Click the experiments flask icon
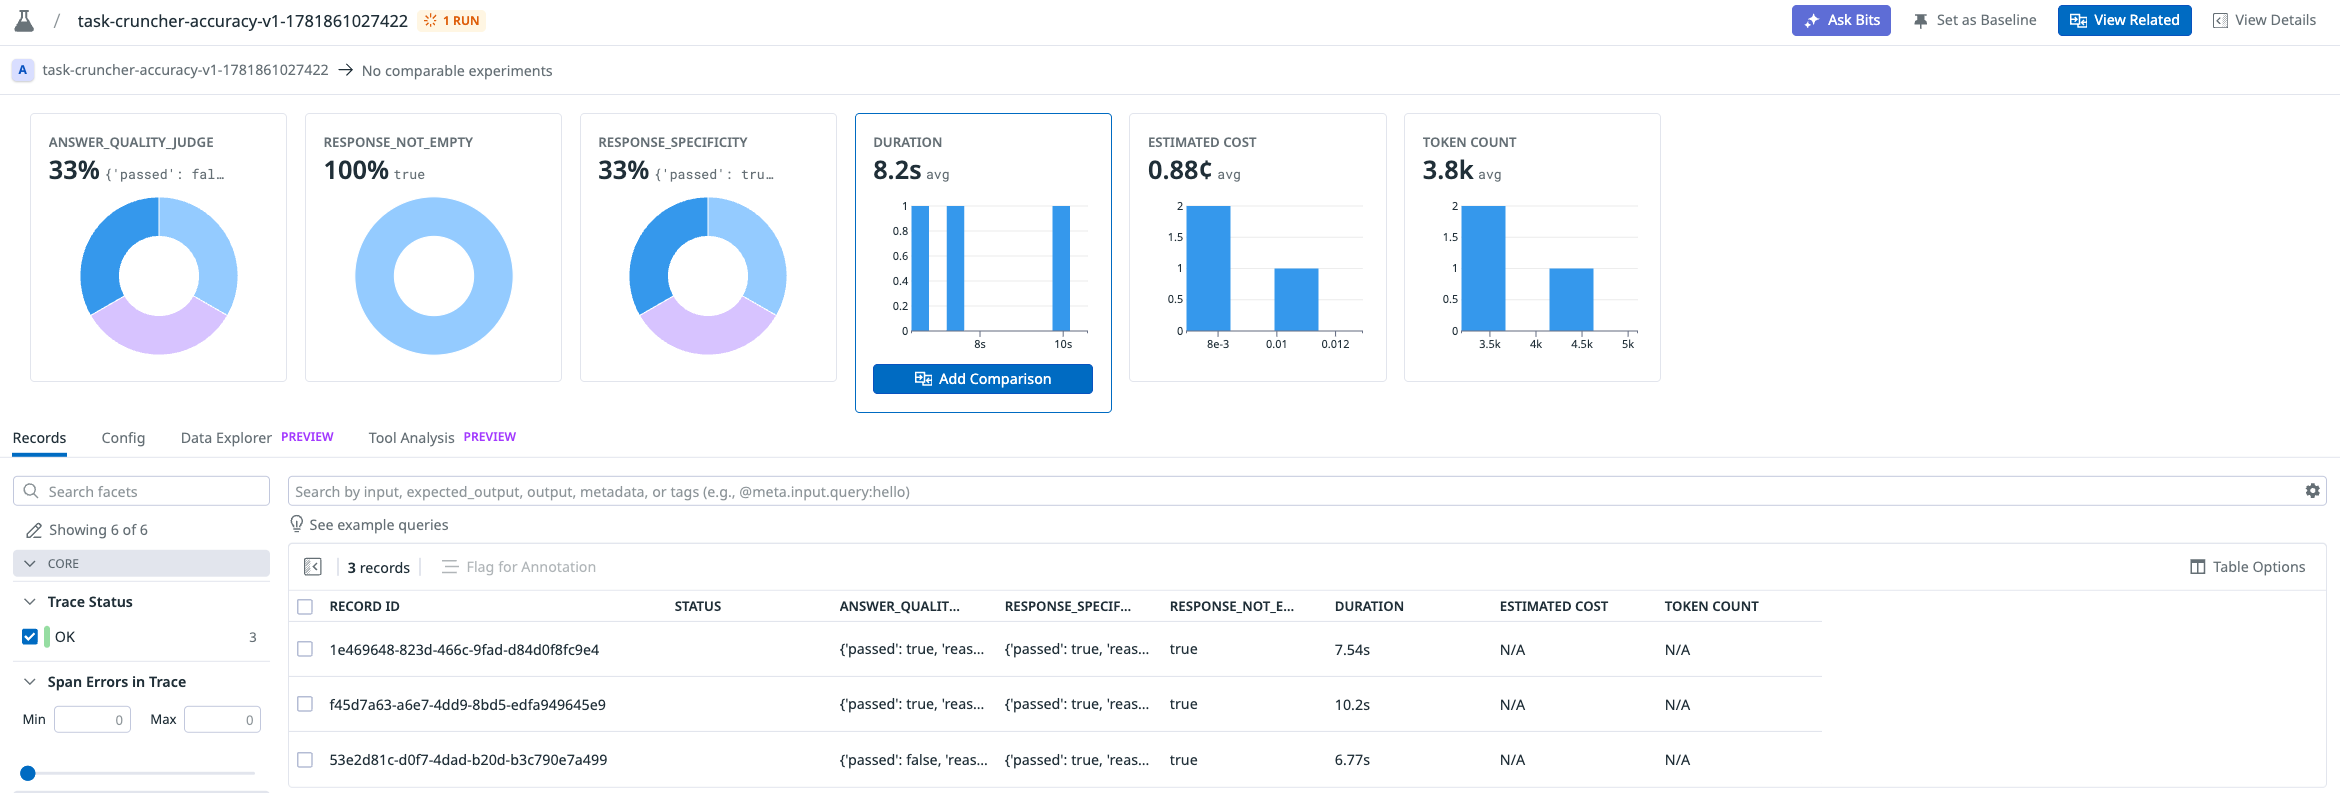Image resolution: width=2340 pixels, height=793 pixels. (x=24, y=20)
